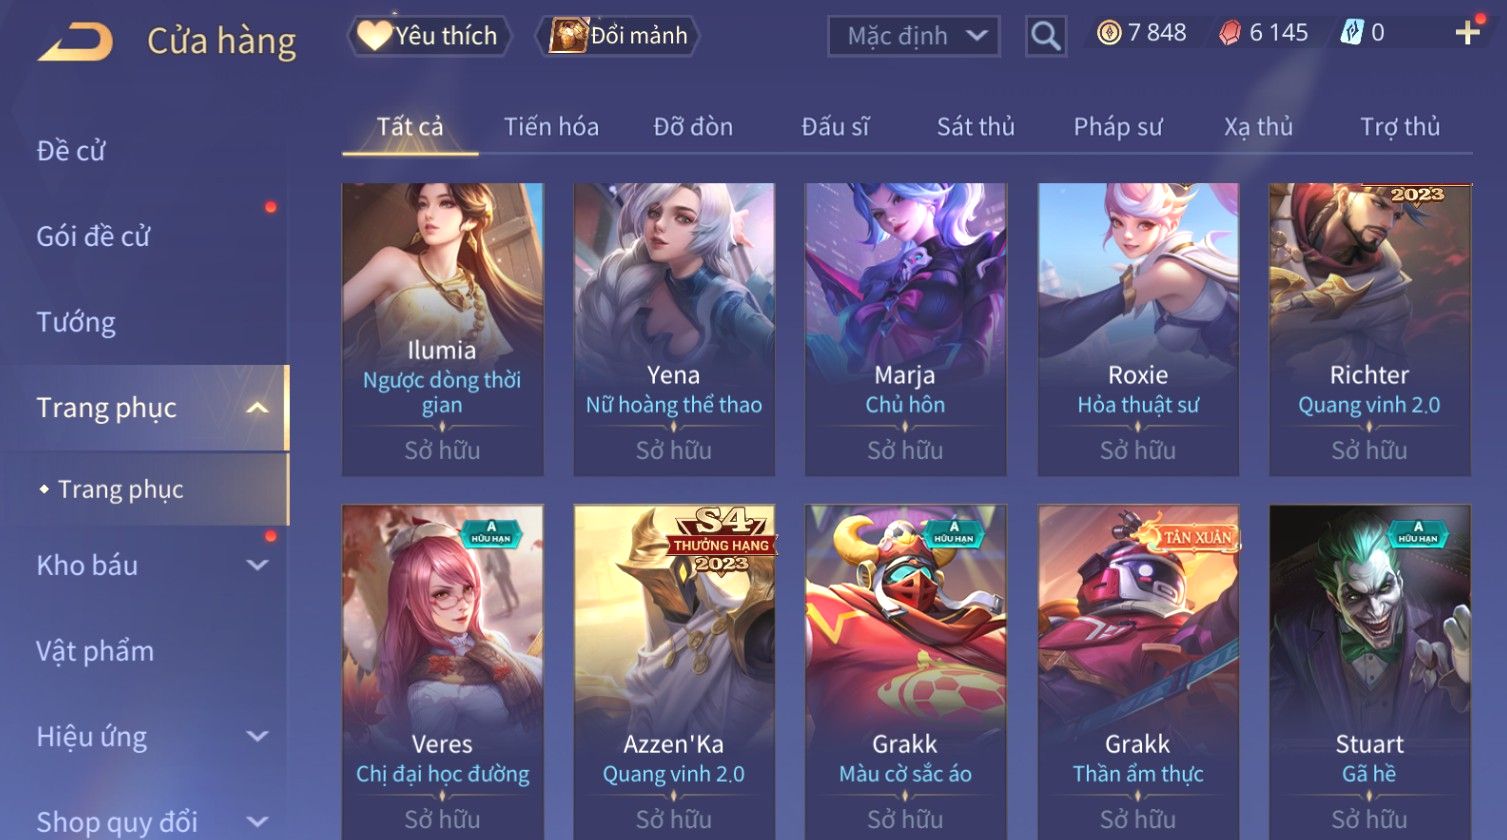Screen dimensions: 1507x840
Task: Select the Tiến hóa tab
Action: 551,127
